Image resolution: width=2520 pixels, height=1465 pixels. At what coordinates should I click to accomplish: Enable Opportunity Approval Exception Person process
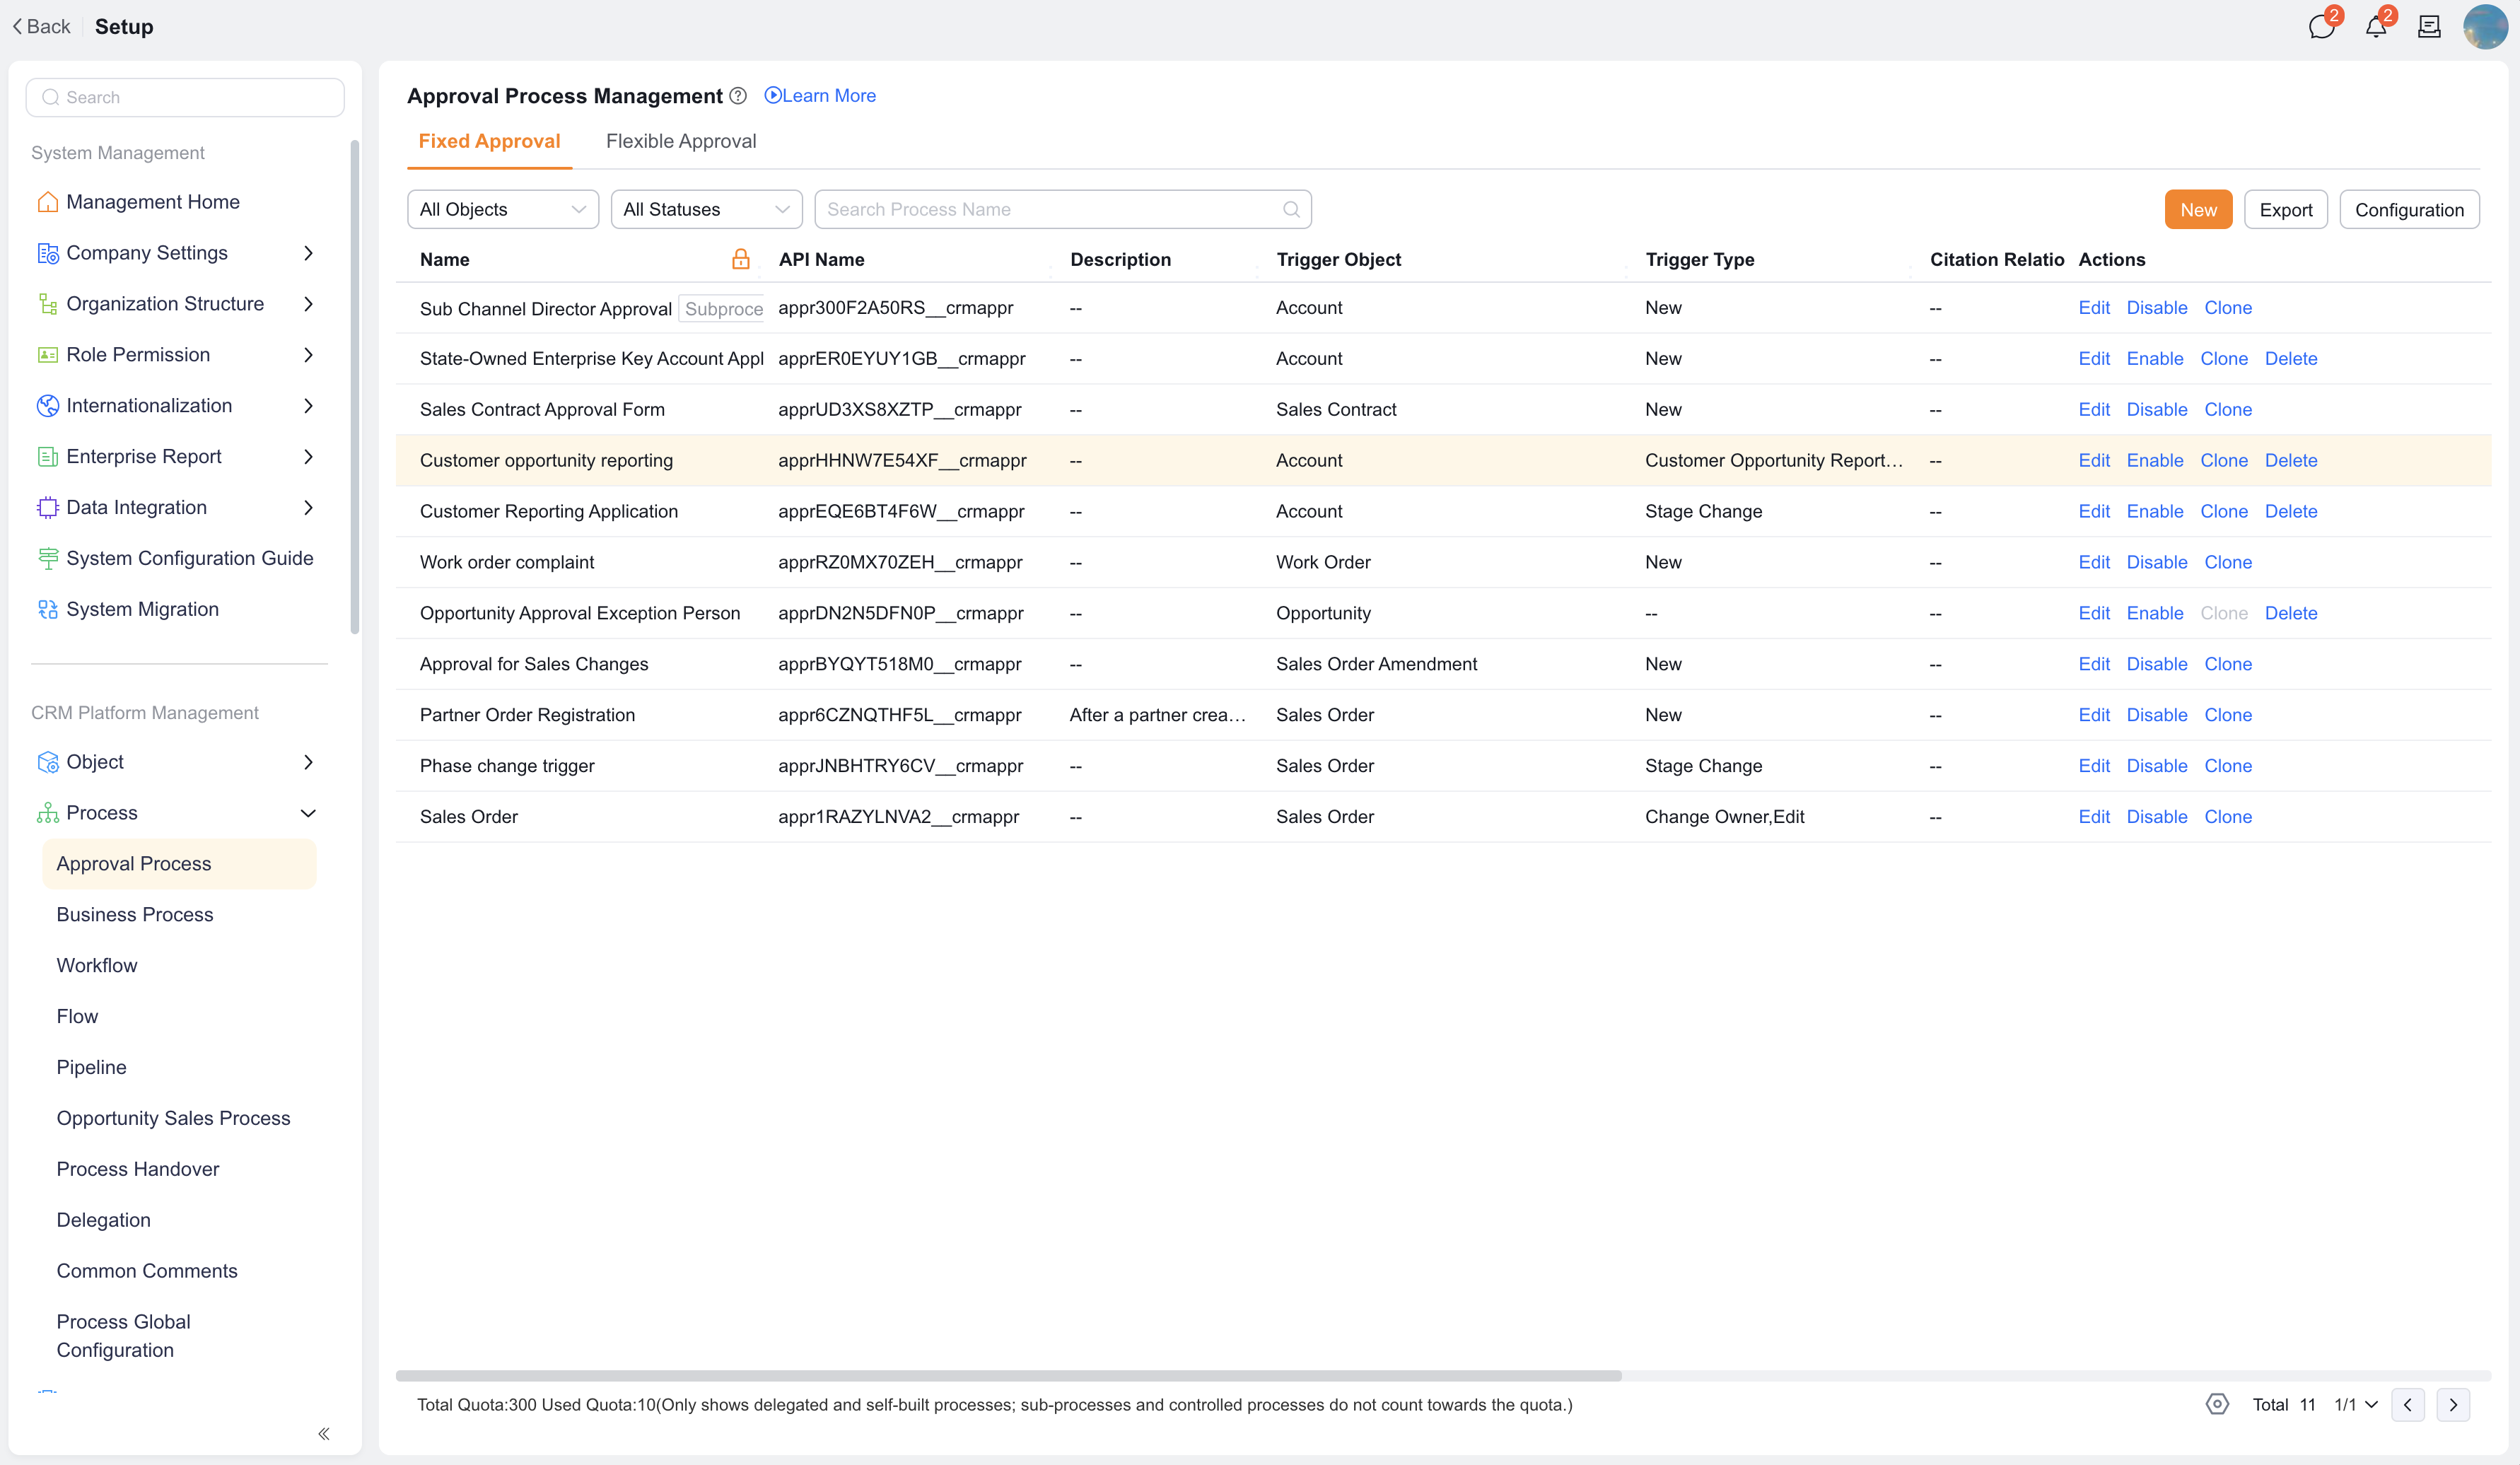pos(2154,613)
